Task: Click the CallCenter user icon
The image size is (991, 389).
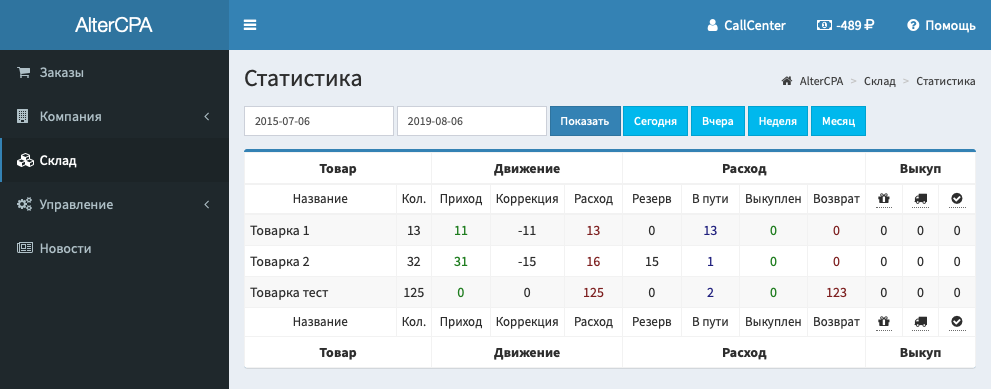Action: coord(713,25)
